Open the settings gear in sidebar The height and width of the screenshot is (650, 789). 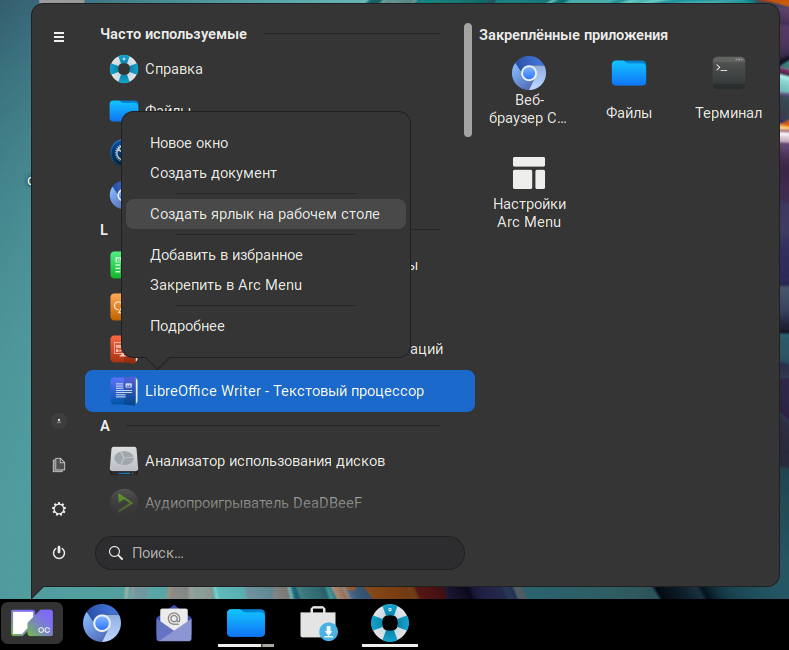coord(59,509)
